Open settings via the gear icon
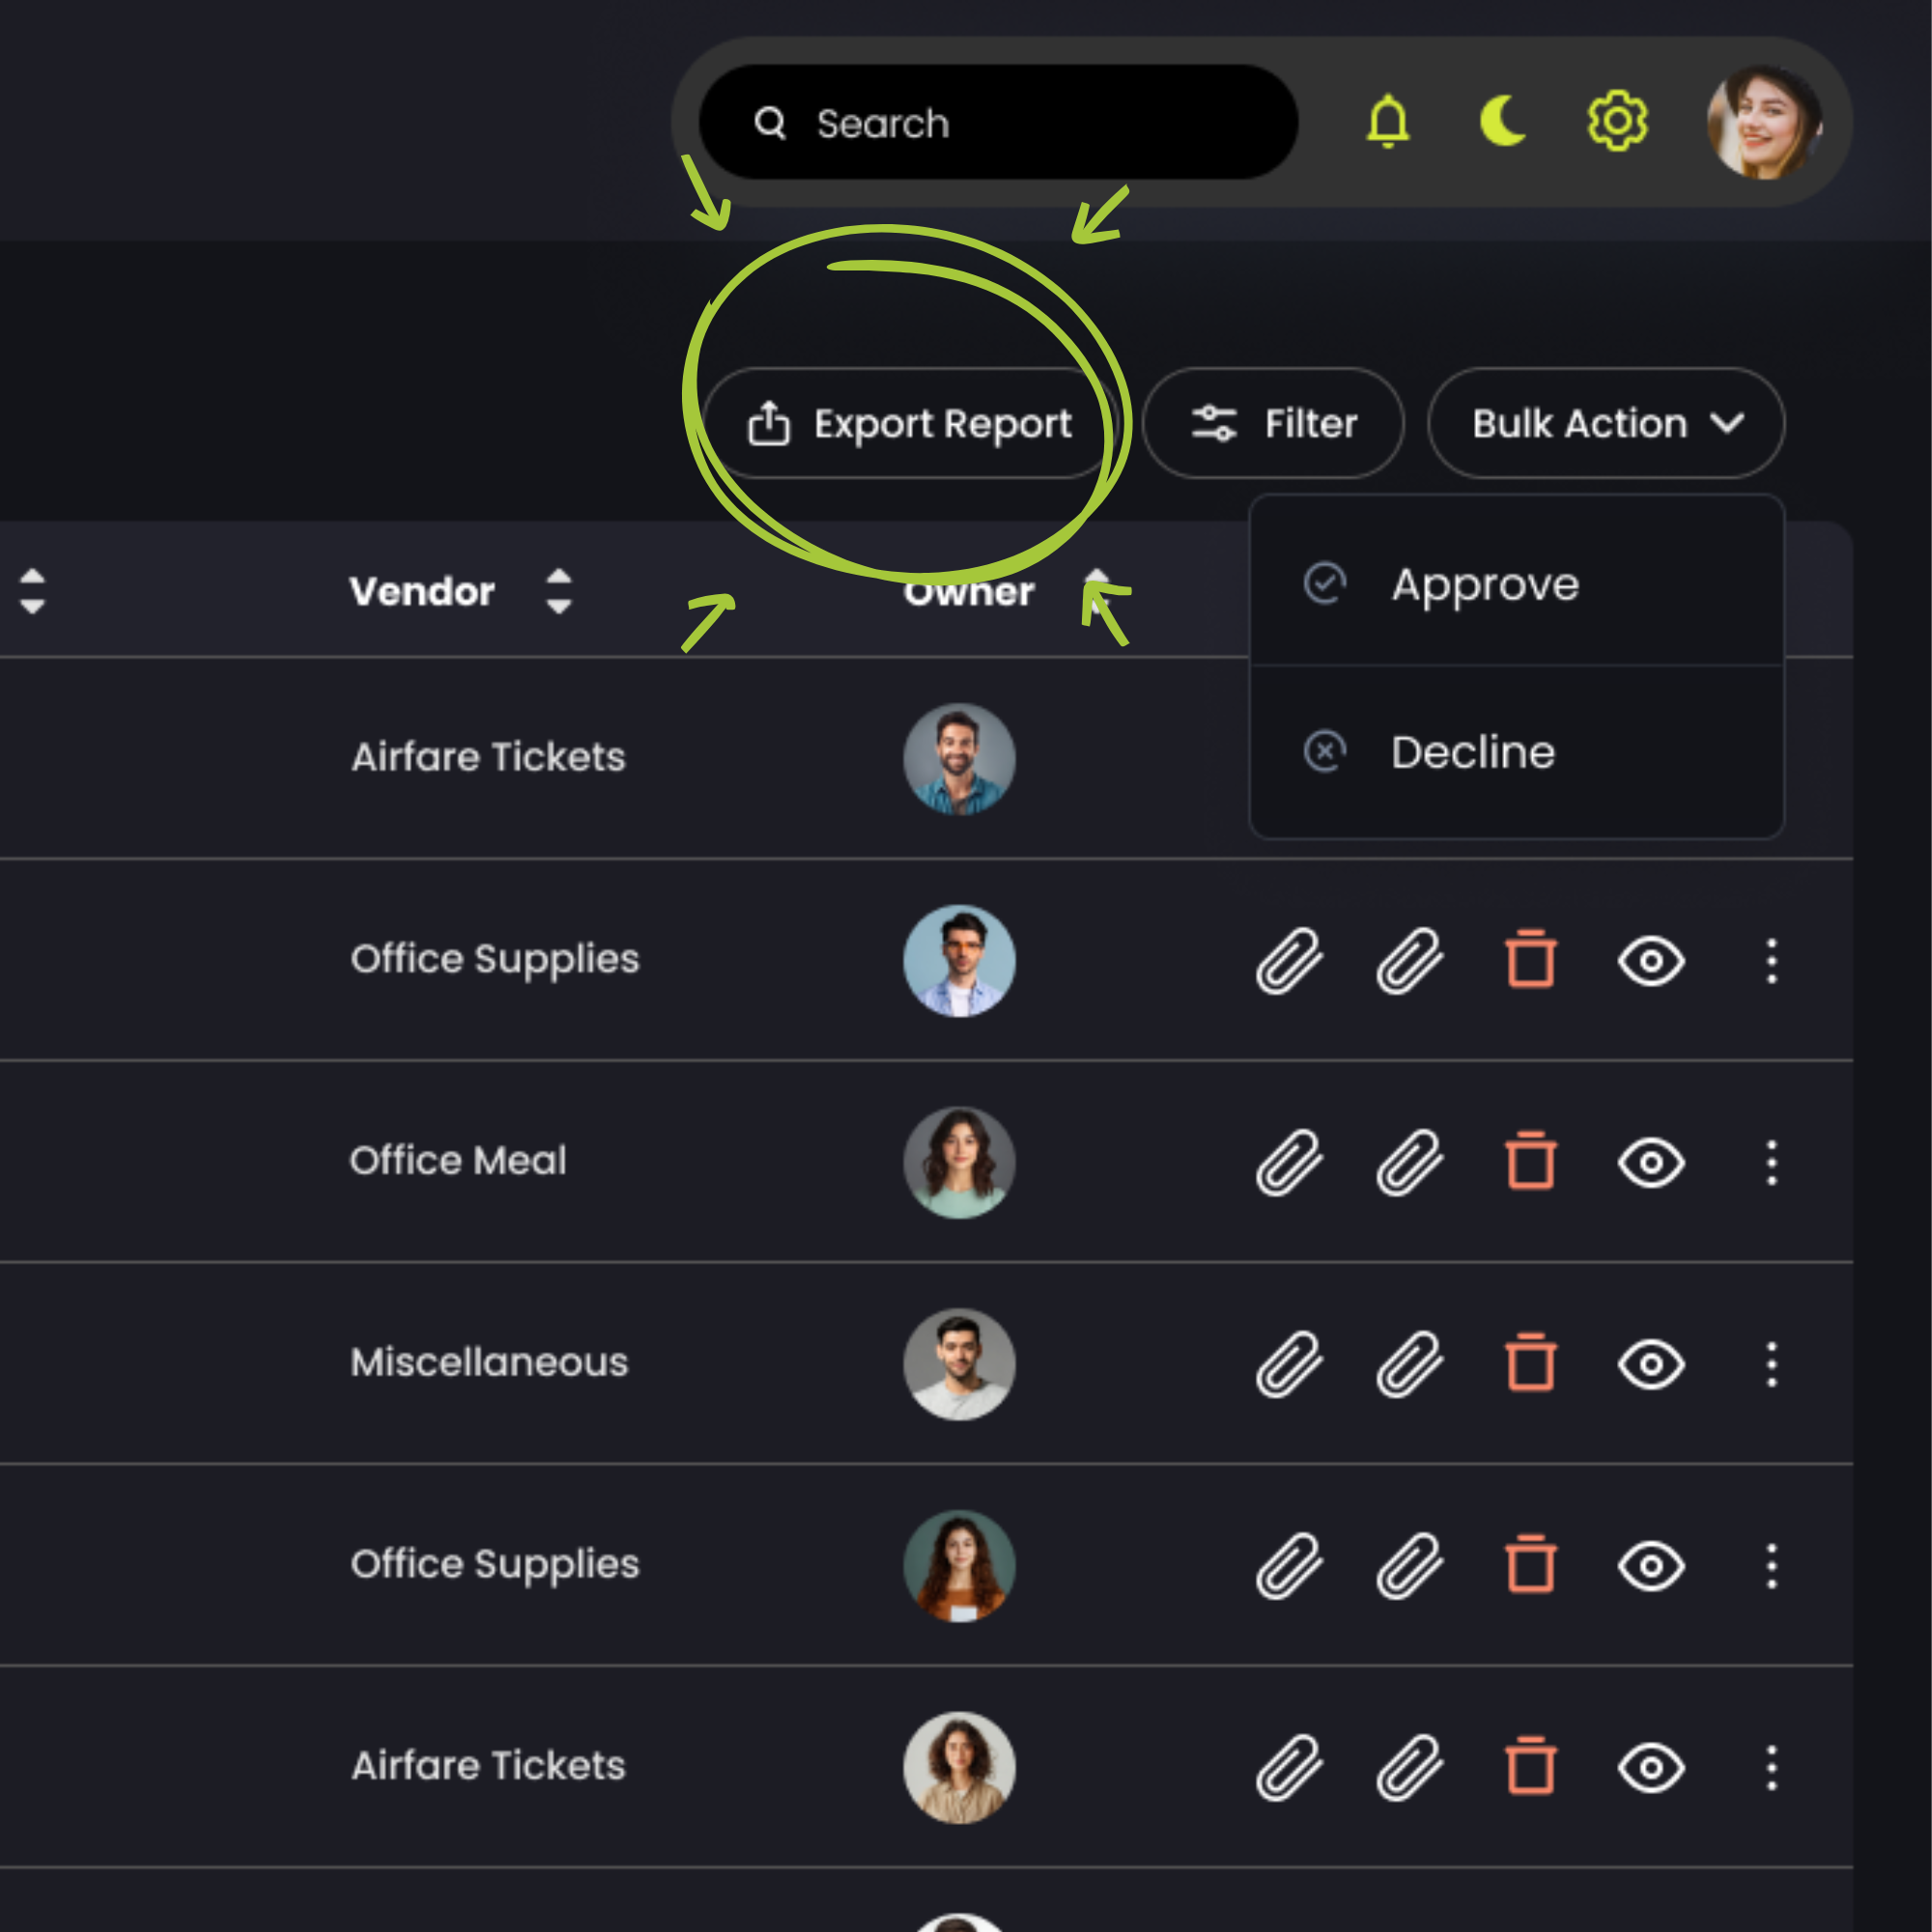 (1617, 122)
